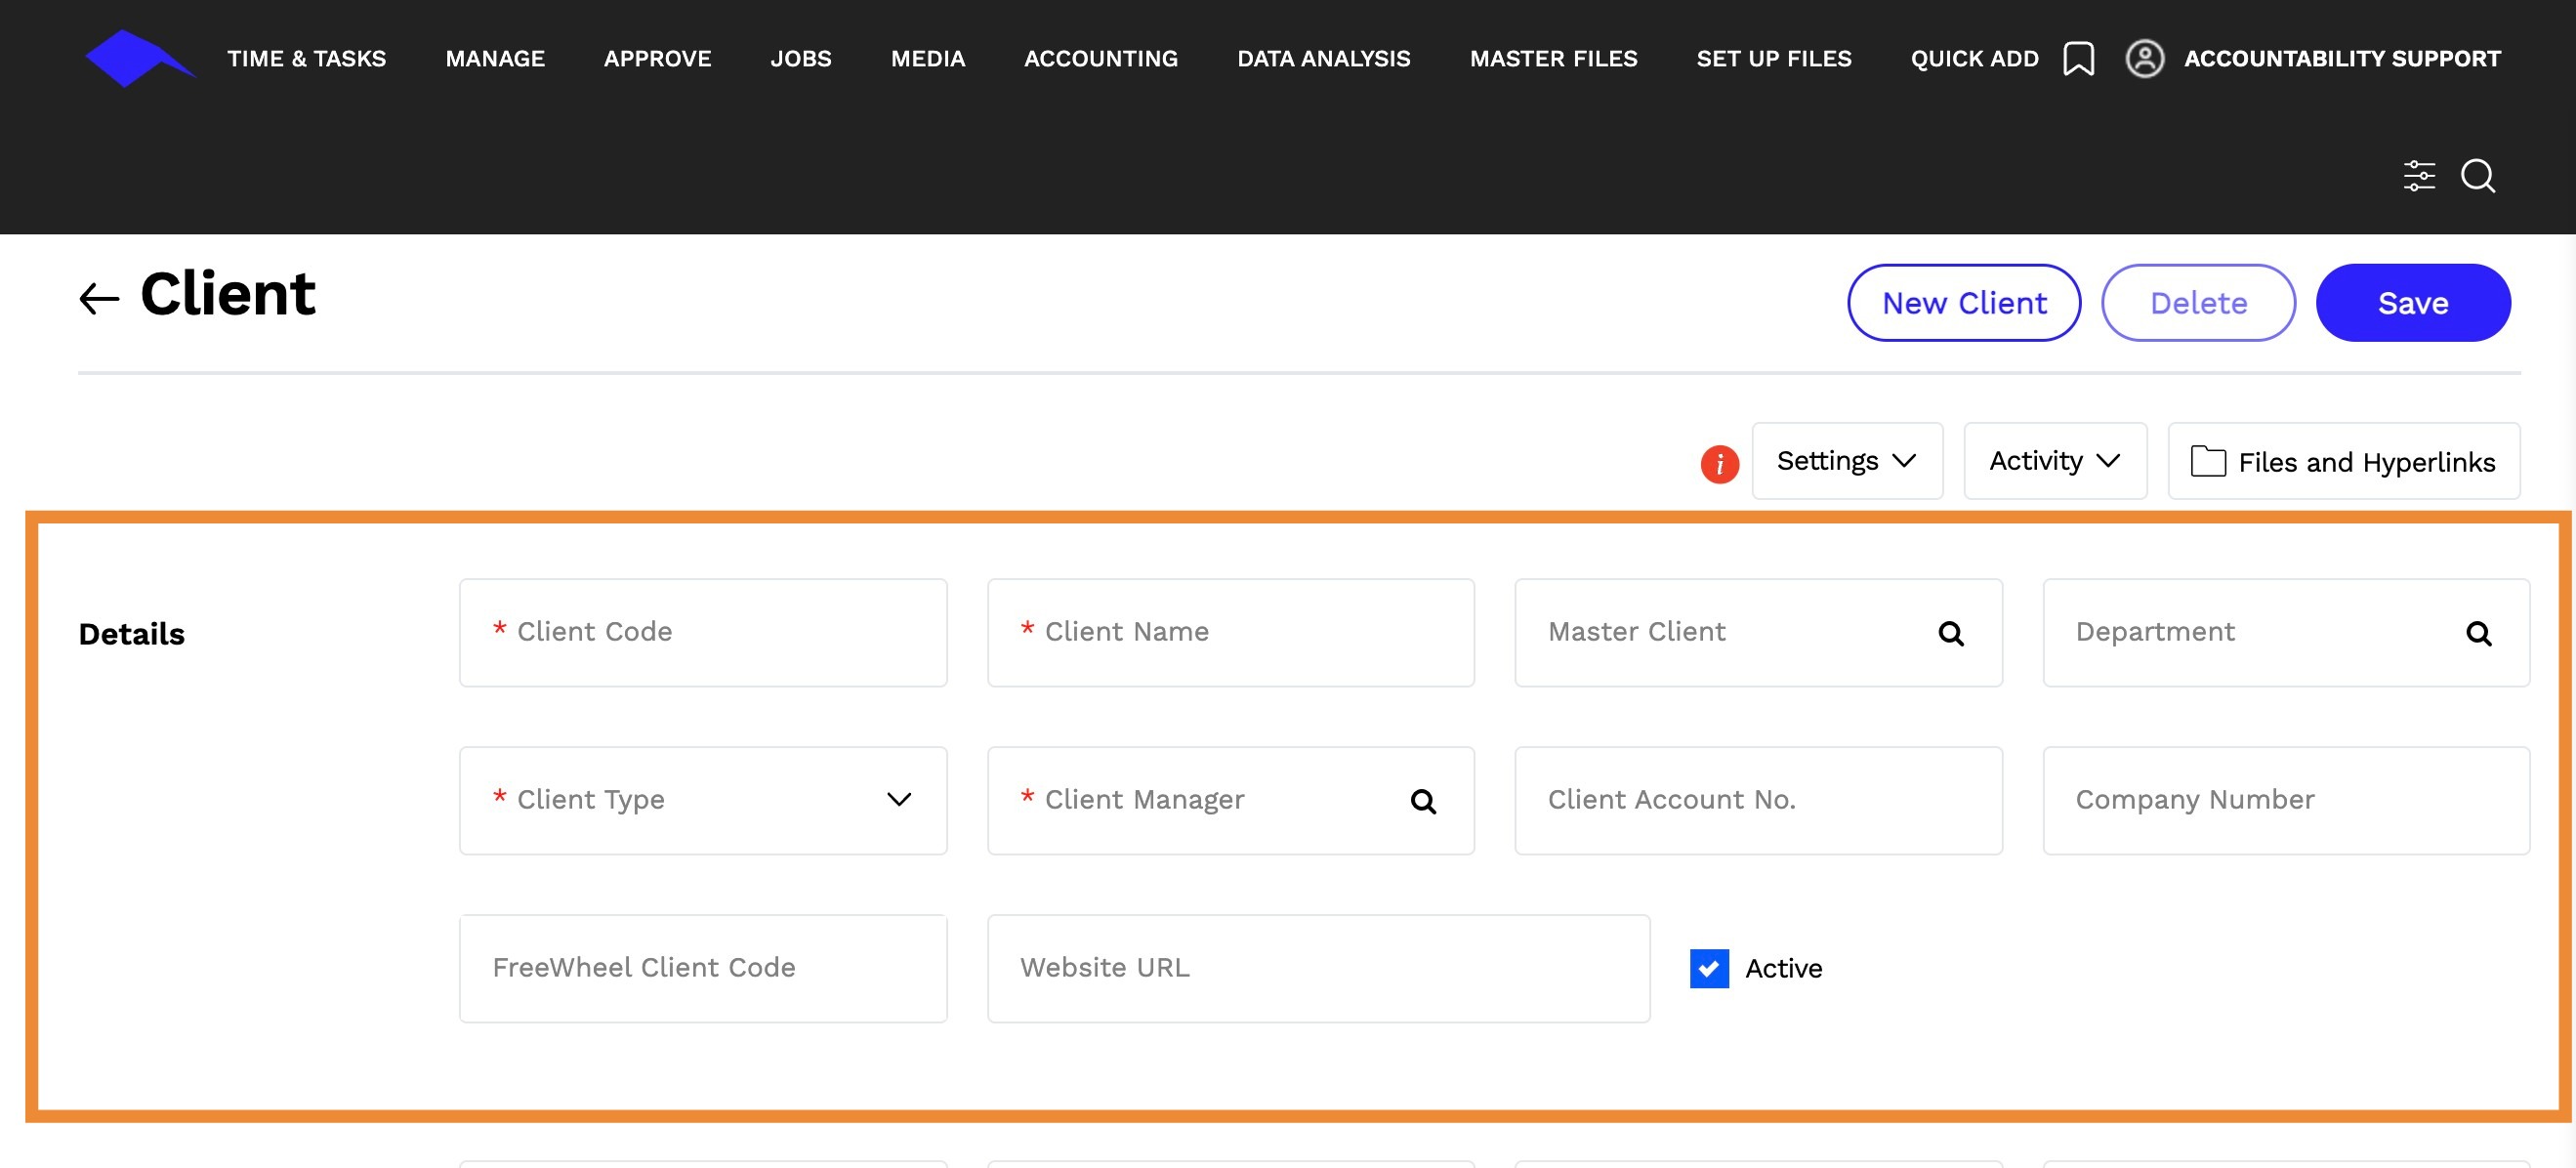Click the user profile avatar icon
Viewport: 2576px width, 1168px height.
pos(2144,58)
